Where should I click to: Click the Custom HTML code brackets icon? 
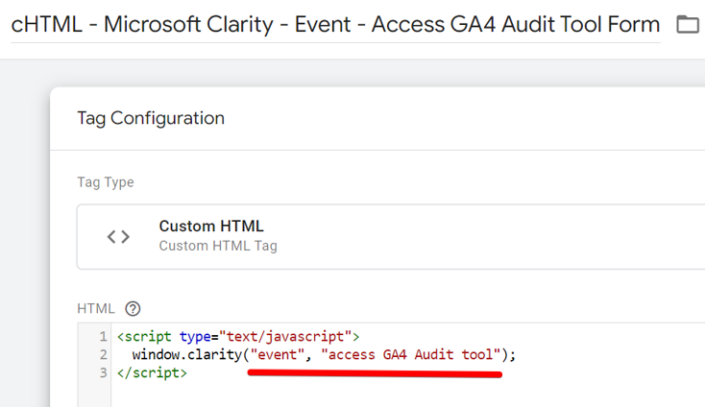point(118,237)
